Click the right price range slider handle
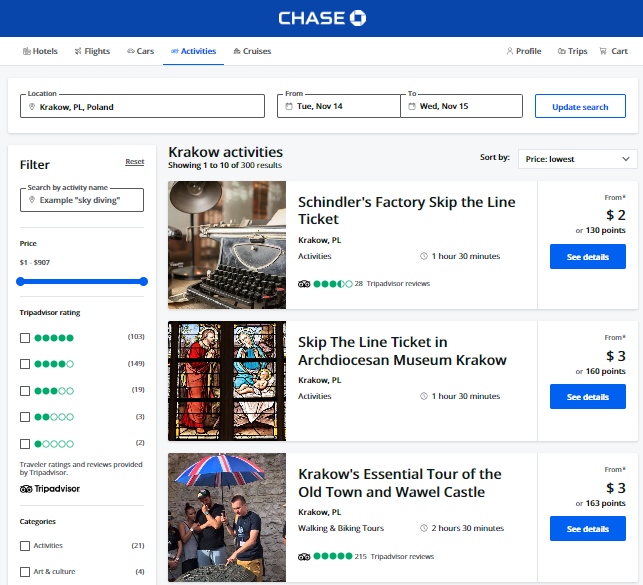The height and width of the screenshot is (585, 643). click(144, 282)
